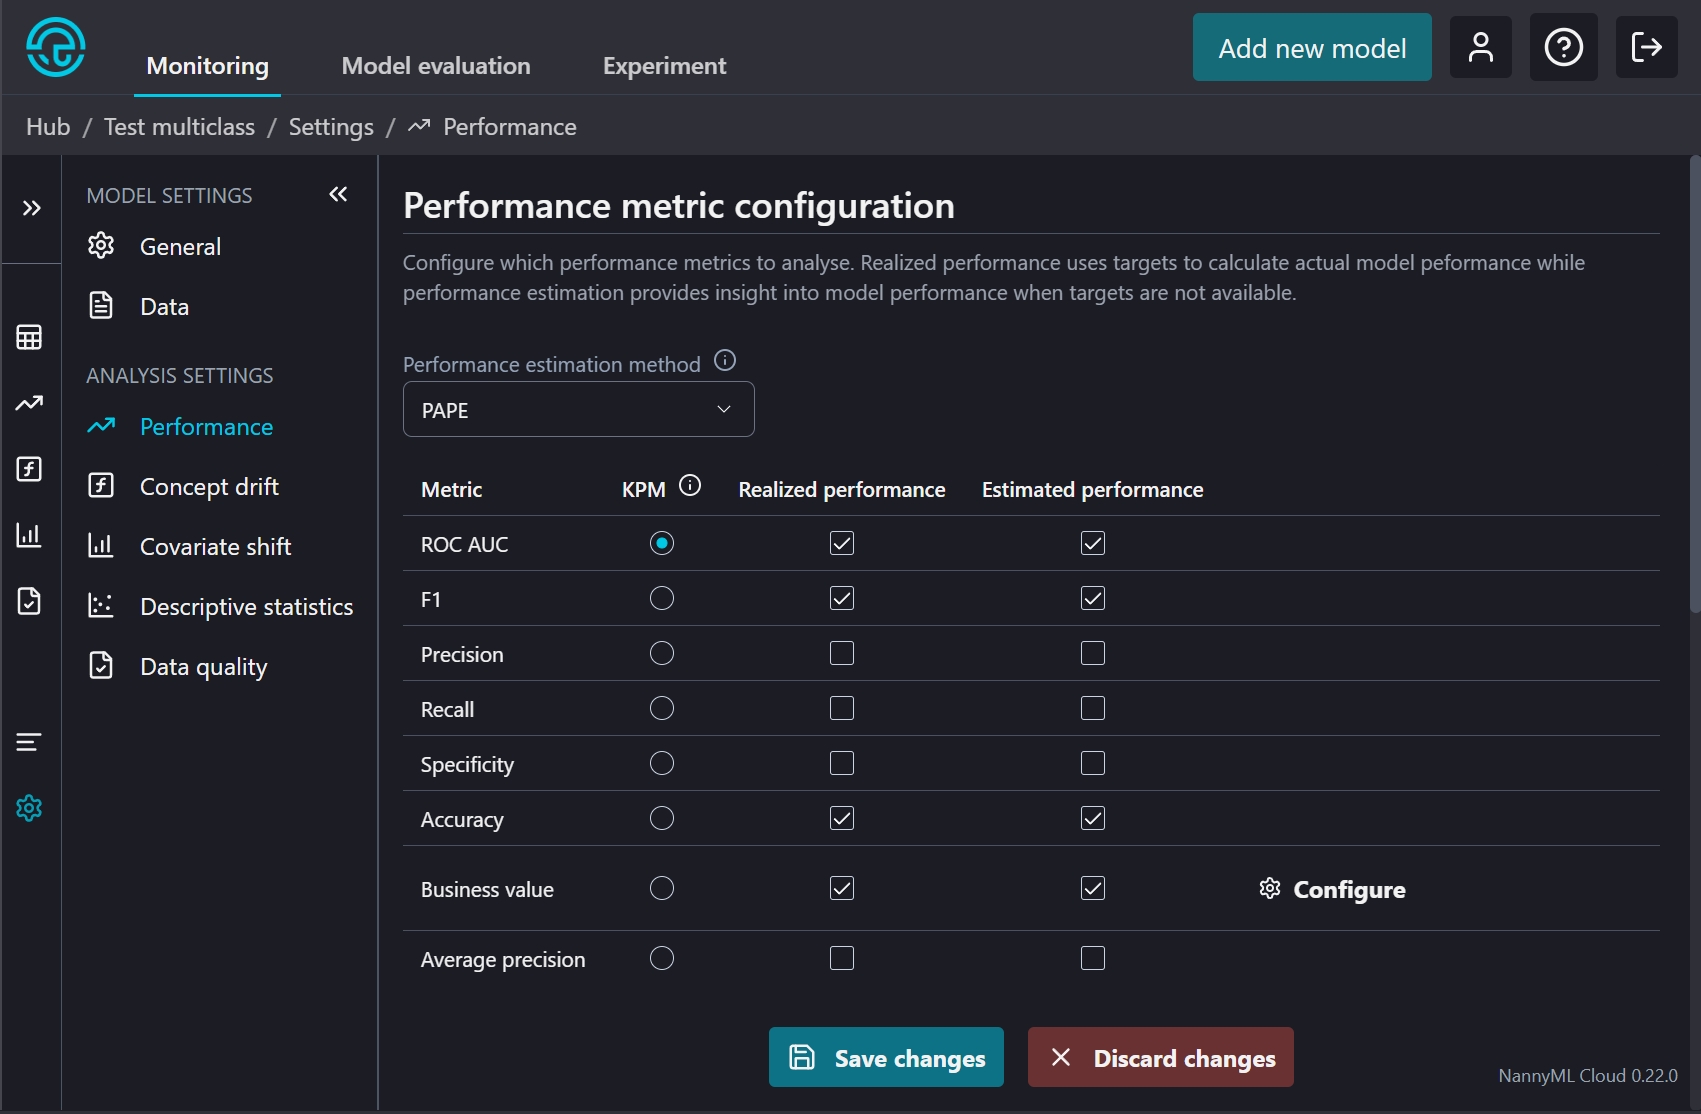The width and height of the screenshot is (1701, 1114).
Task: Open Configure for Business value
Action: tap(1332, 889)
